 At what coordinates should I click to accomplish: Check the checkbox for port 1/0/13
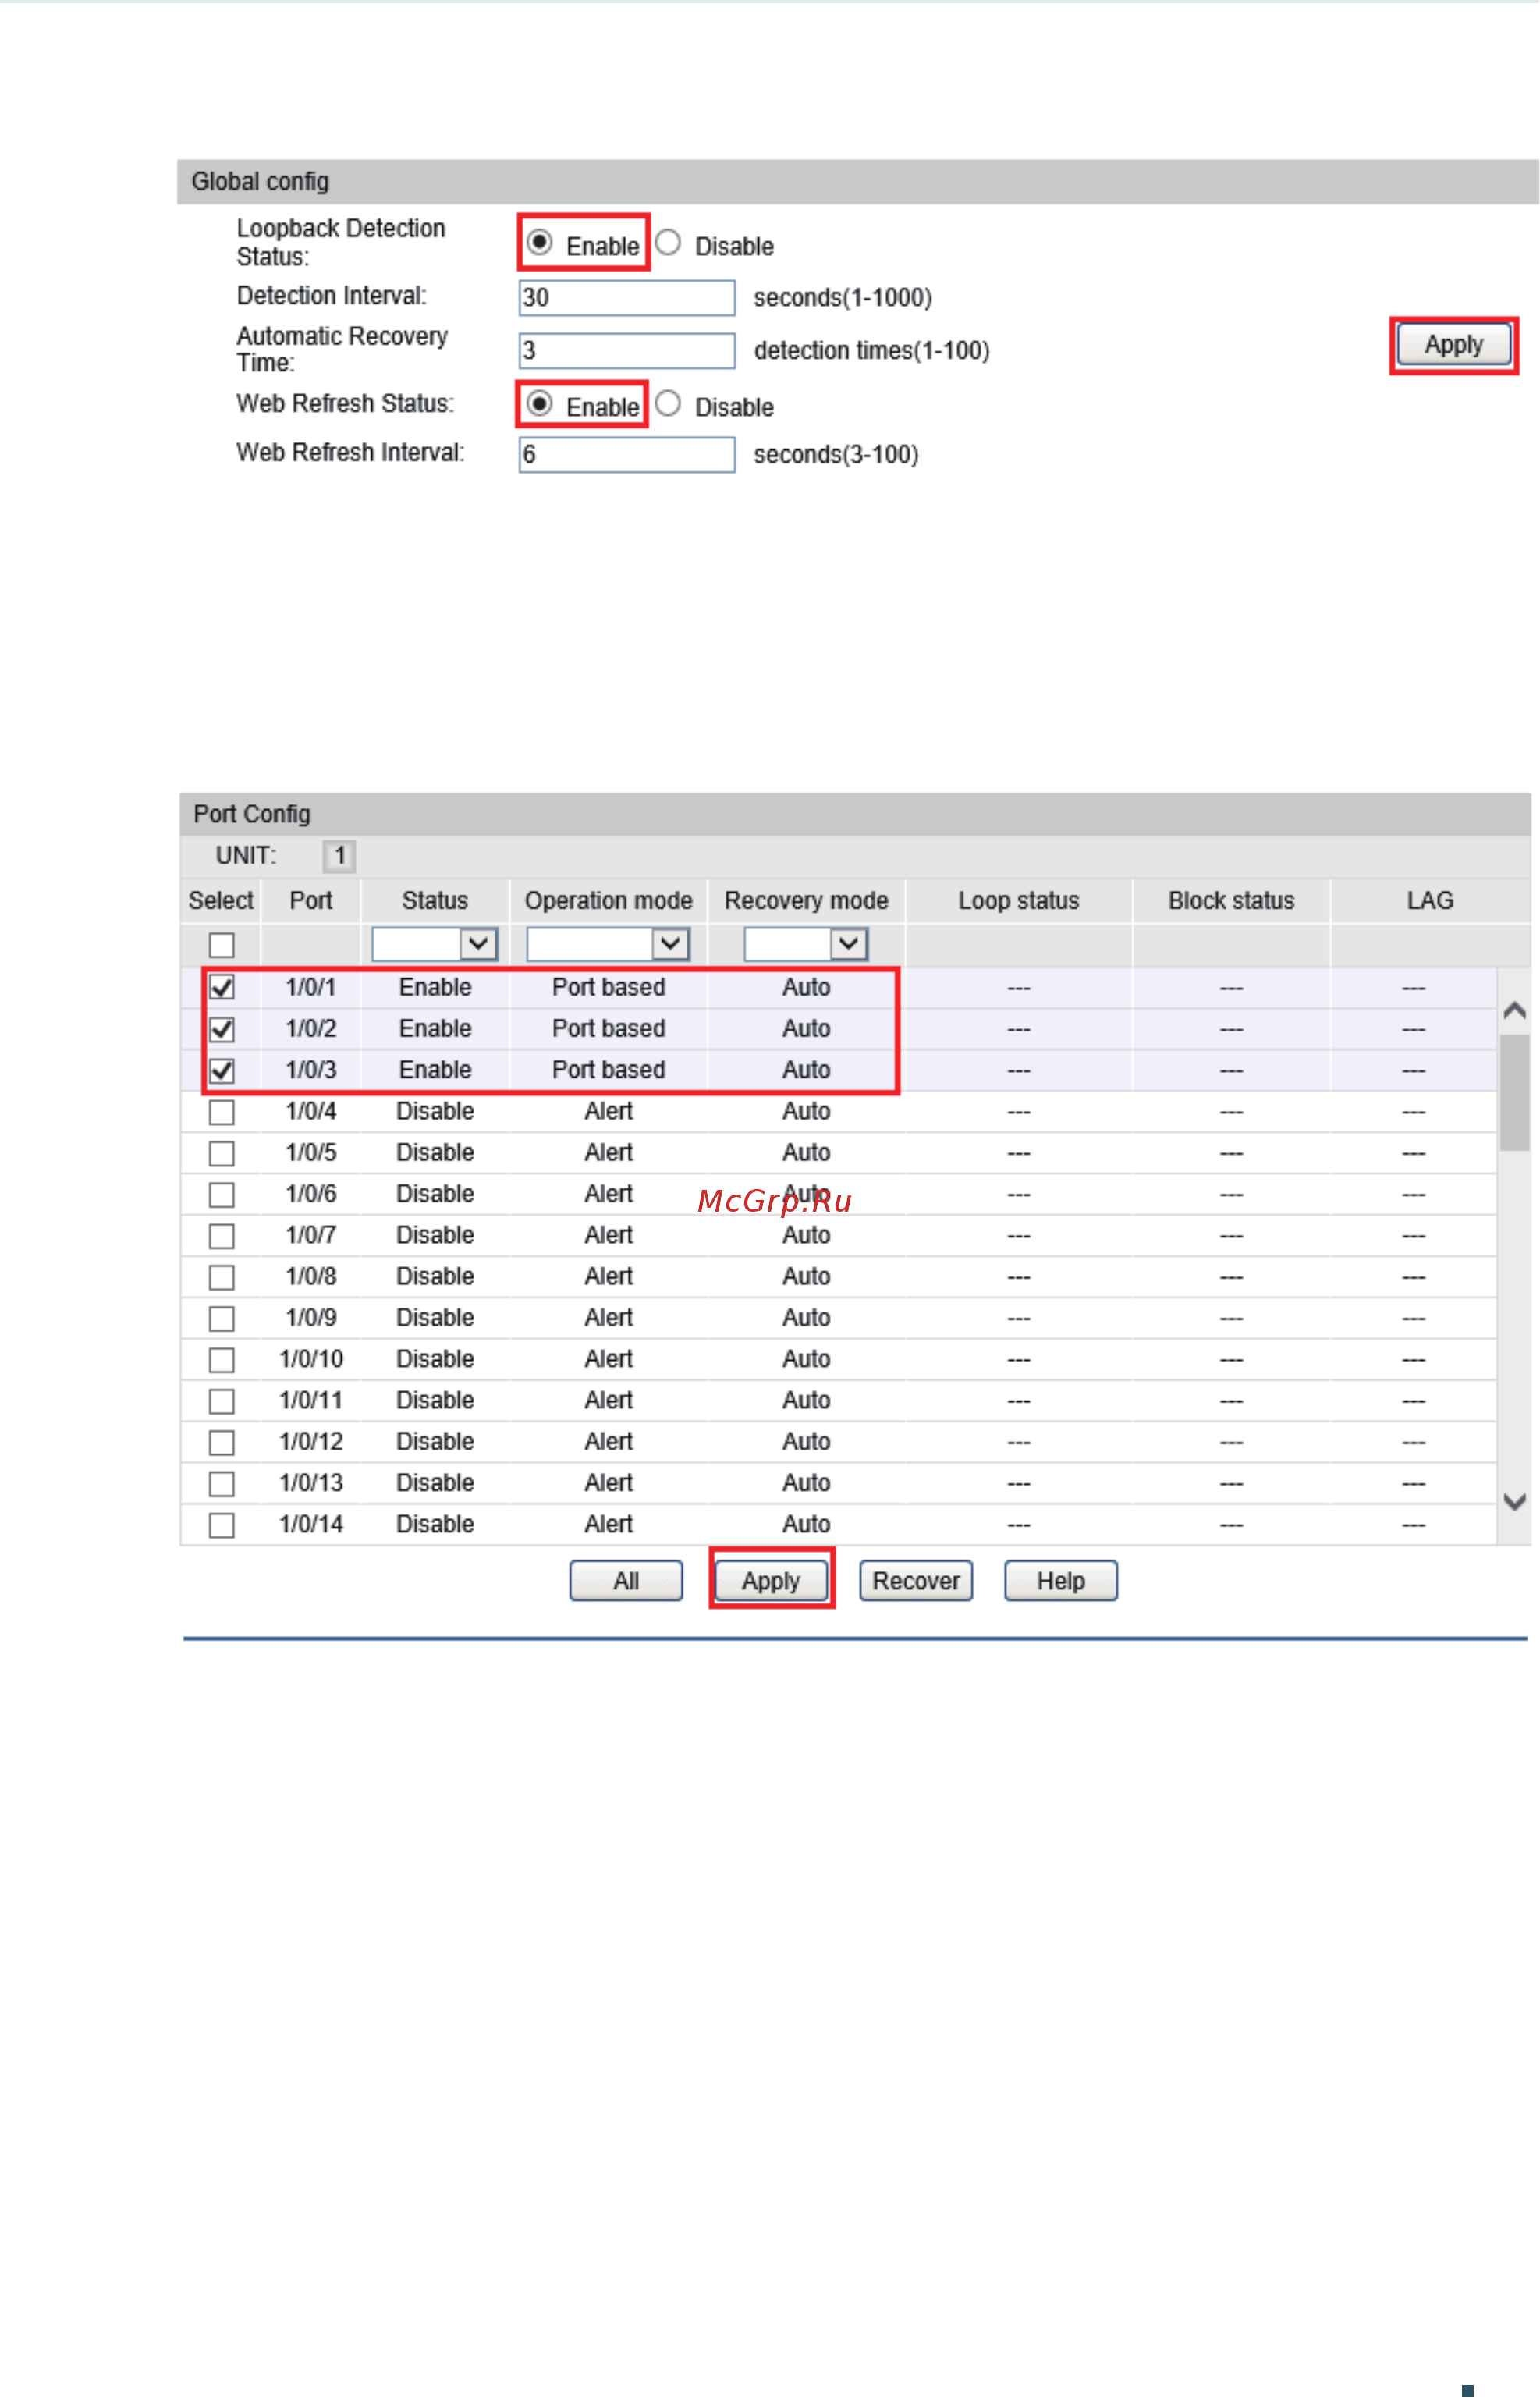(x=222, y=1484)
